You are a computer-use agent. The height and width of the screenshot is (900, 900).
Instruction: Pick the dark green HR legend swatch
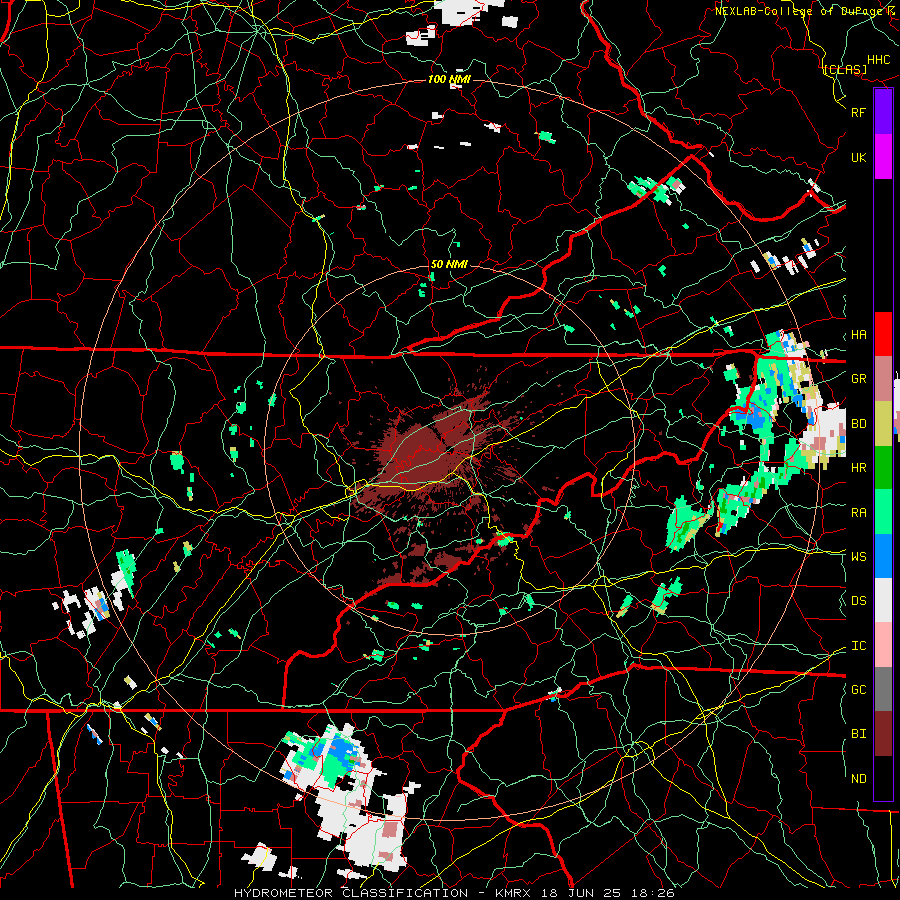pos(883,467)
